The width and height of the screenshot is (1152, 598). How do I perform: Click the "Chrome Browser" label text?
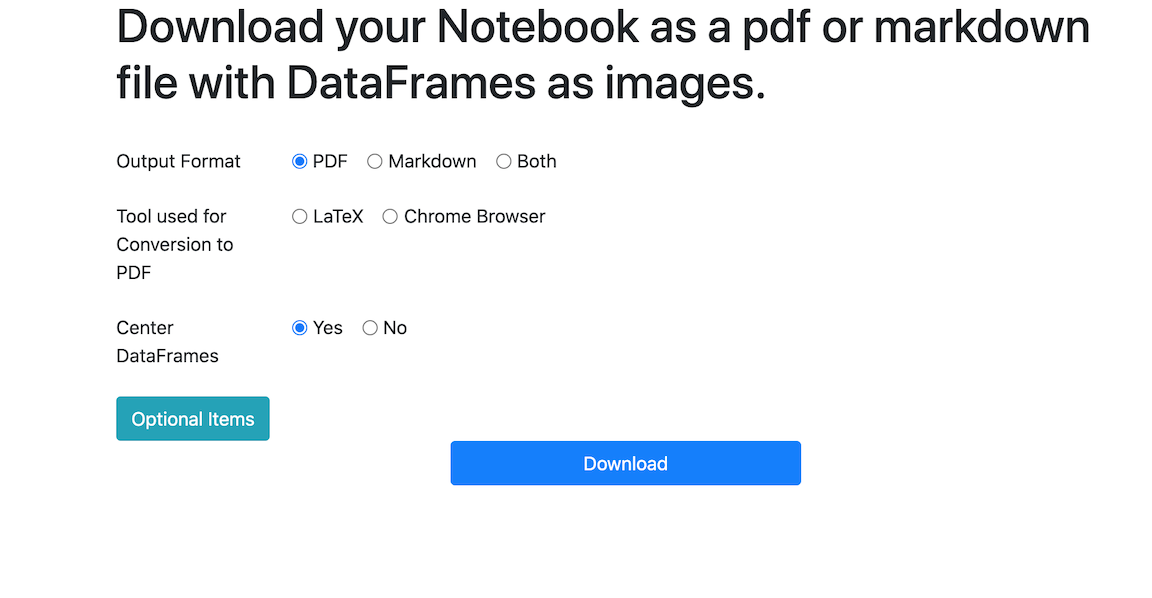(475, 216)
